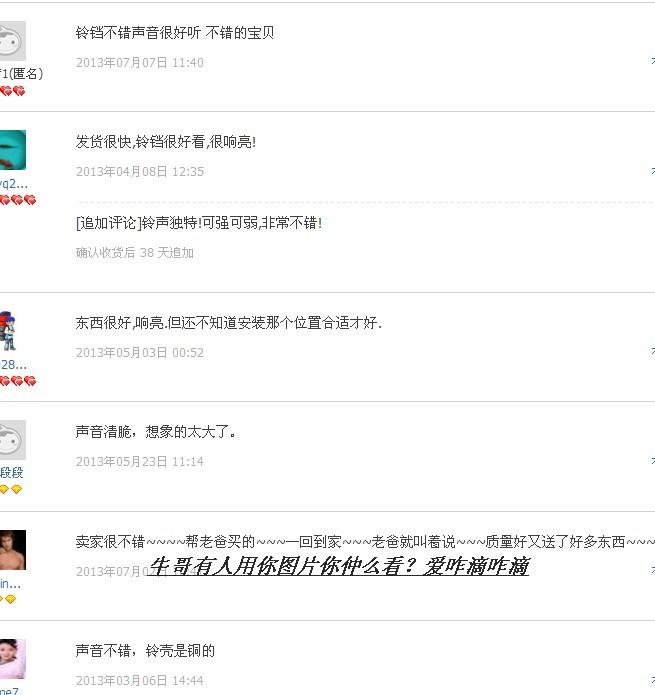
Task: Click yellow diamond icon under user in...
Action: [x=8, y=599]
